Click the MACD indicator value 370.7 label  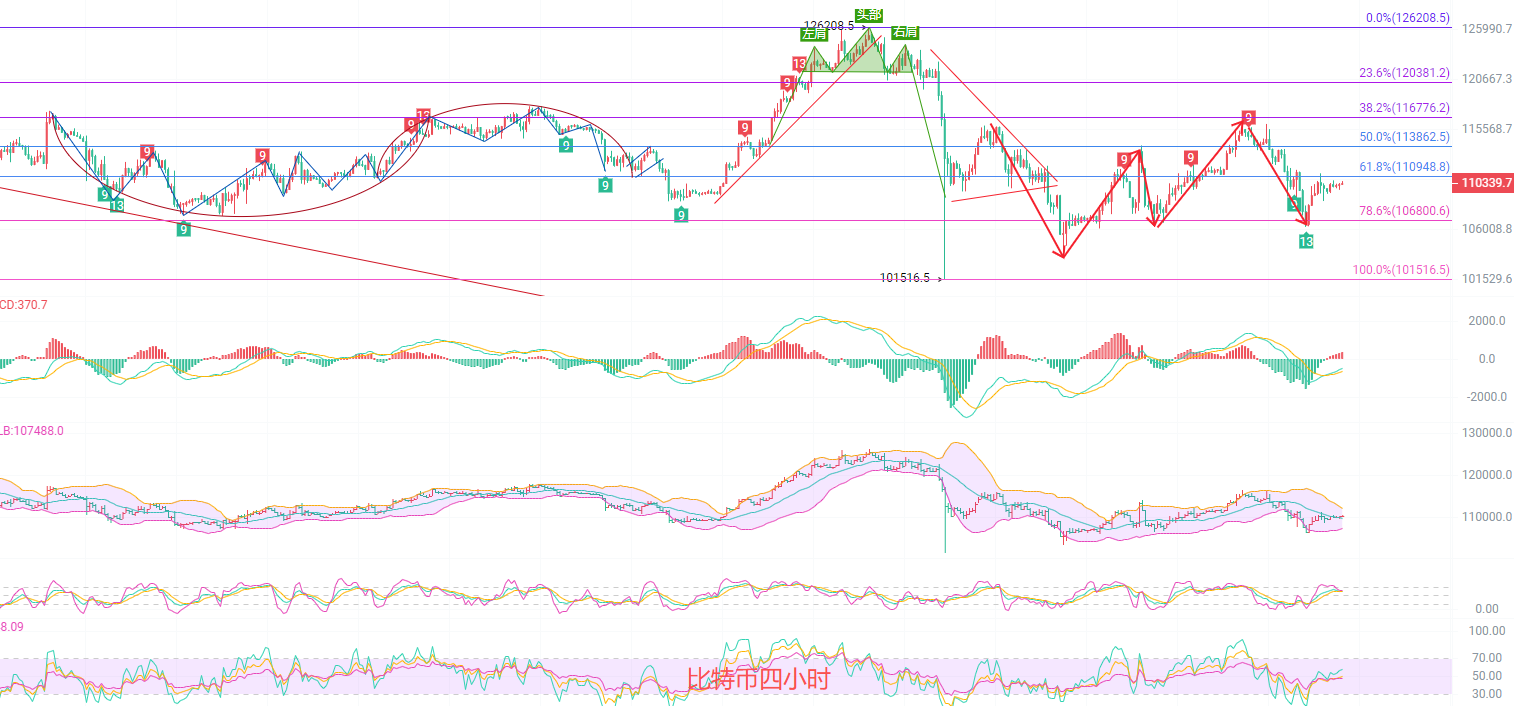[x=24, y=304]
